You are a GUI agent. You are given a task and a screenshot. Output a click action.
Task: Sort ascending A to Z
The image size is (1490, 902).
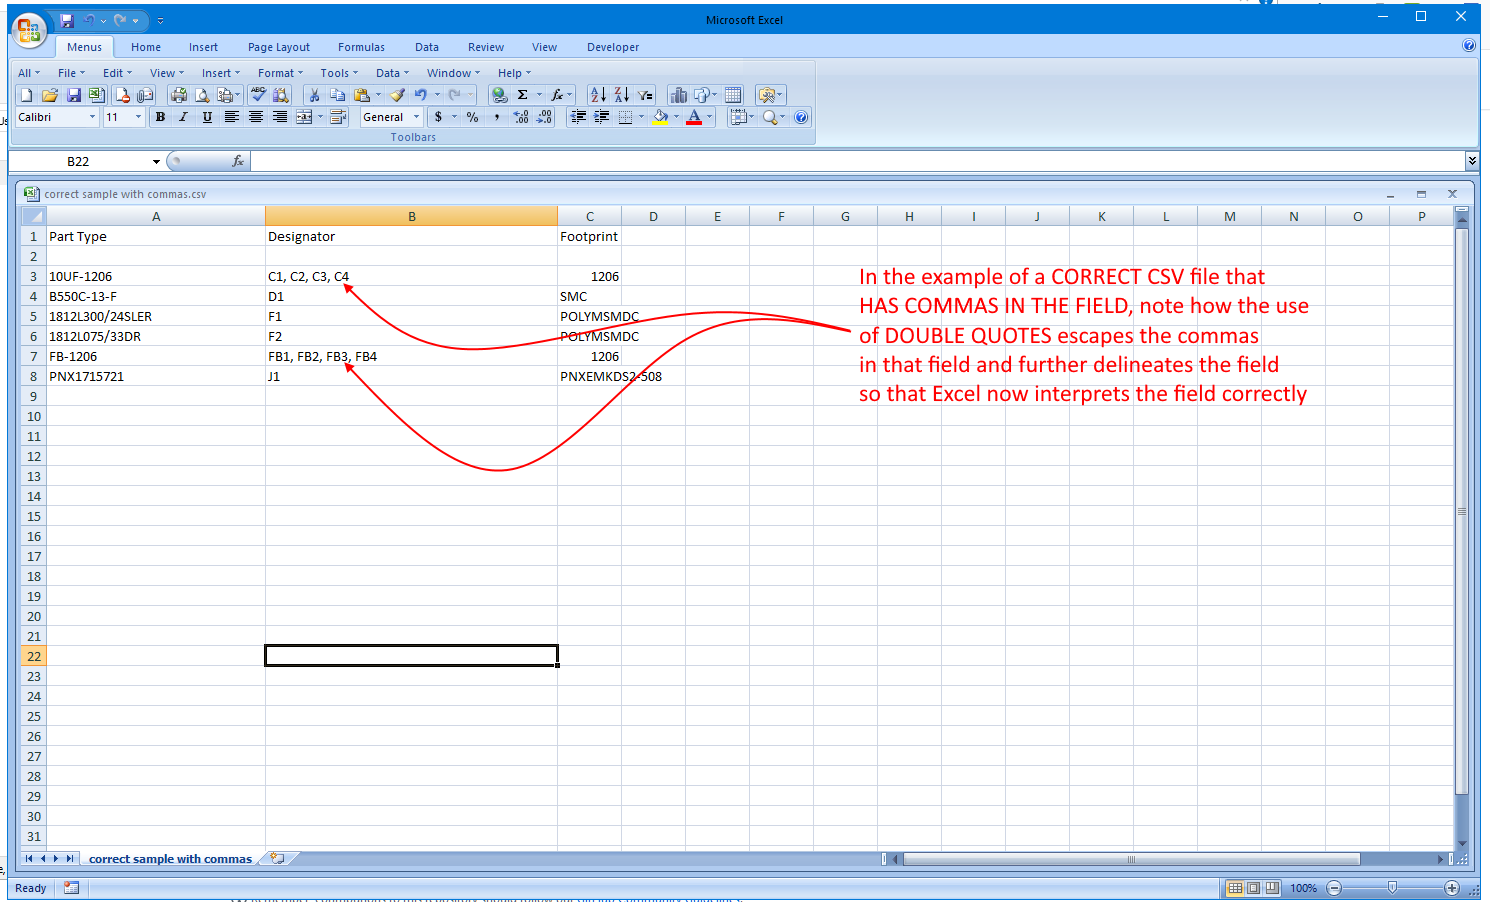(598, 95)
